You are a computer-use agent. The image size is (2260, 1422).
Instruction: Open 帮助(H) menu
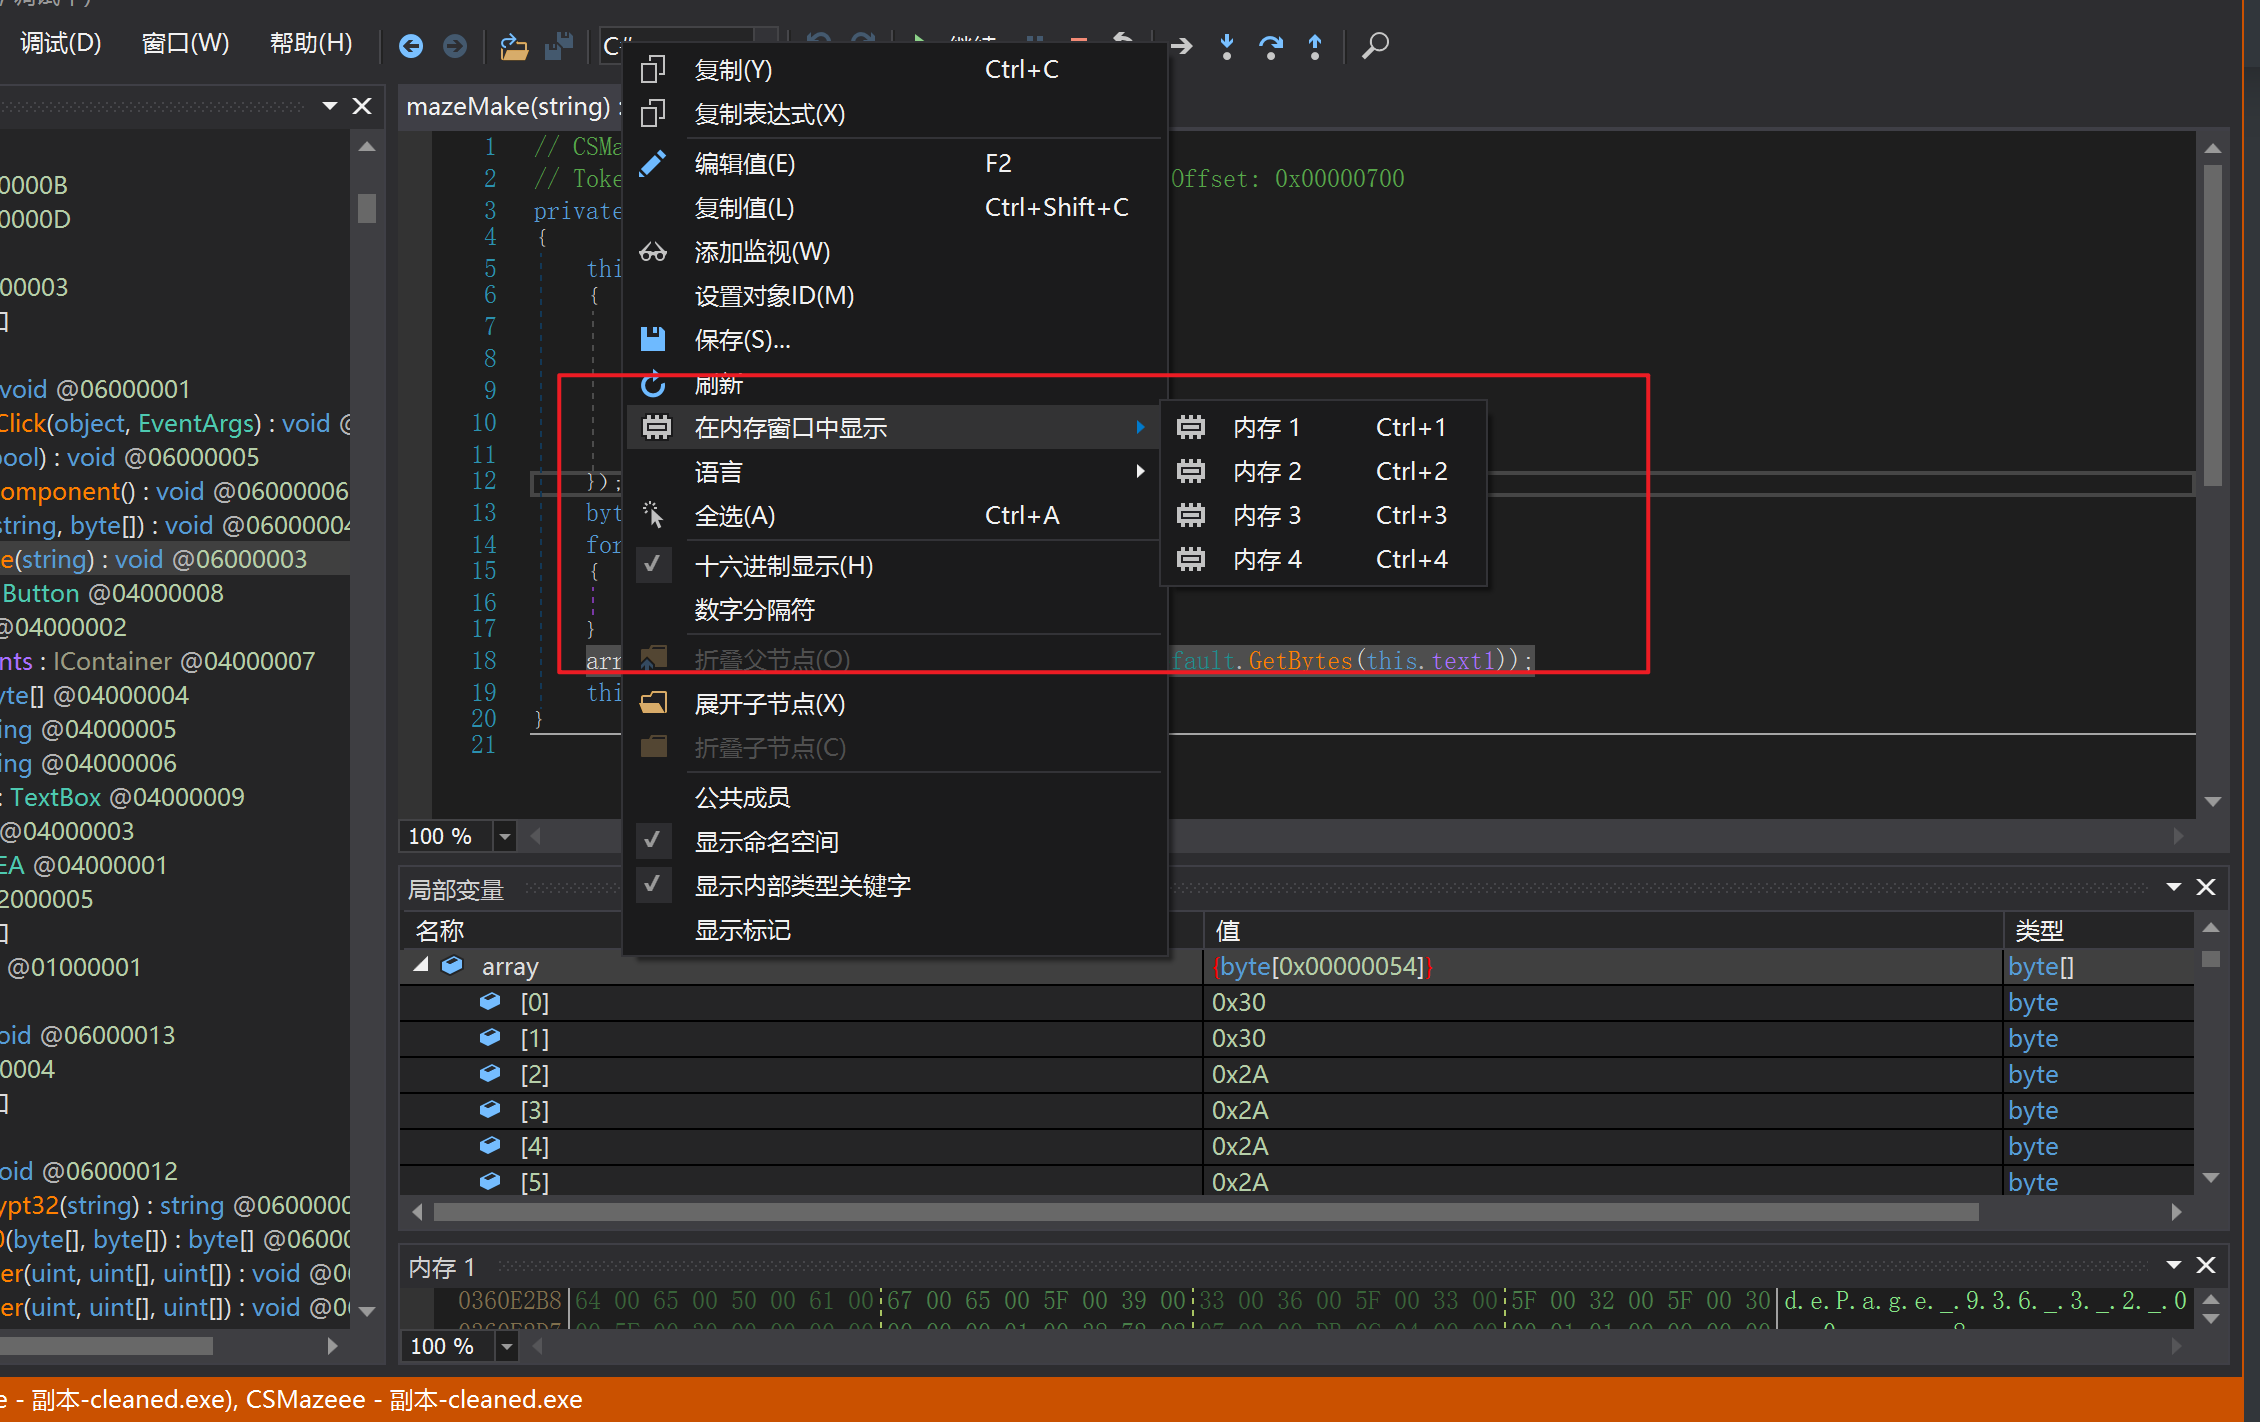click(311, 43)
